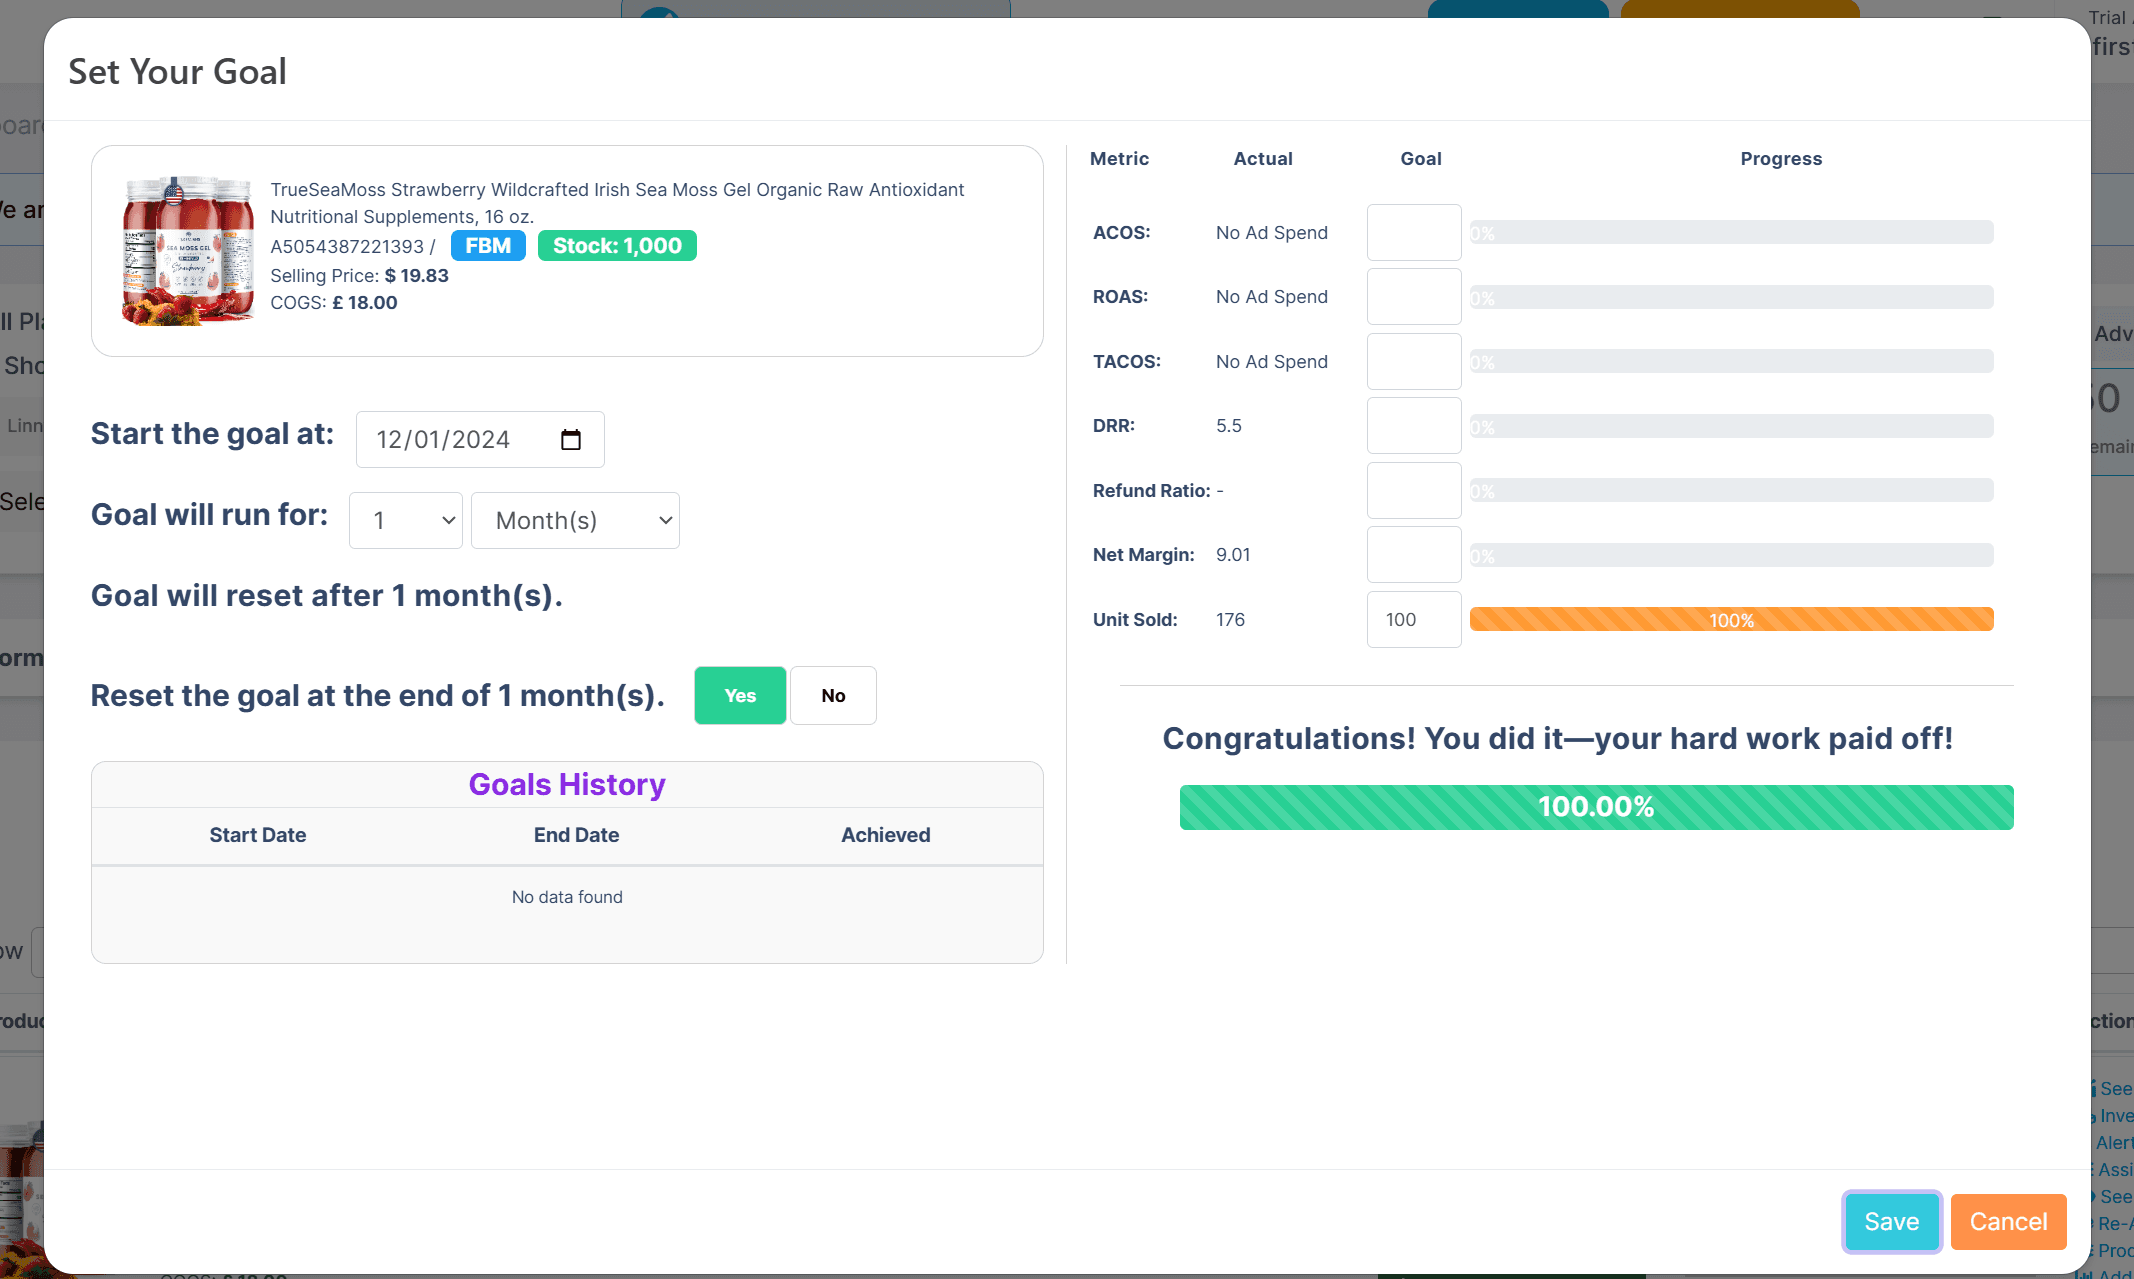Click the Net Margin goal input
The width and height of the screenshot is (2134, 1279).
click(x=1414, y=555)
